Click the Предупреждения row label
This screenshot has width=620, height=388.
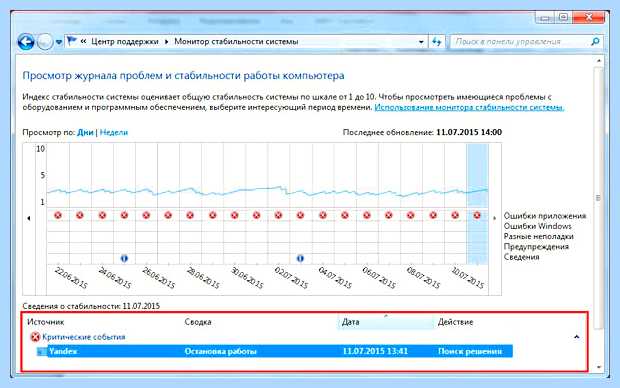(536, 247)
